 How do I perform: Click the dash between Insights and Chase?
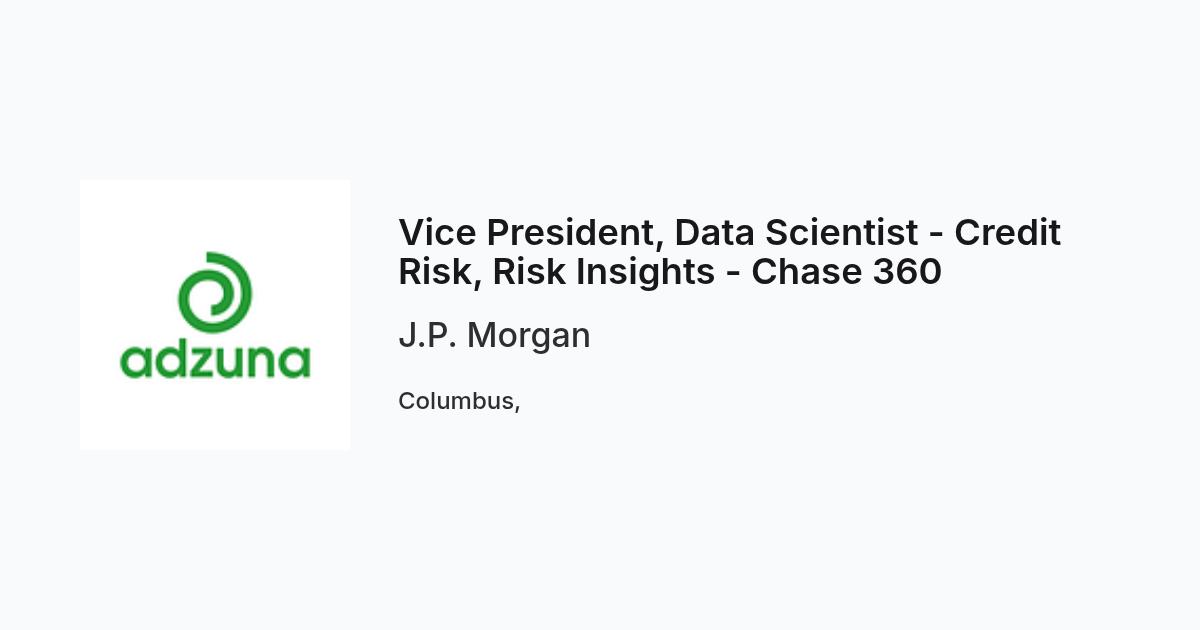[x=733, y=276]
